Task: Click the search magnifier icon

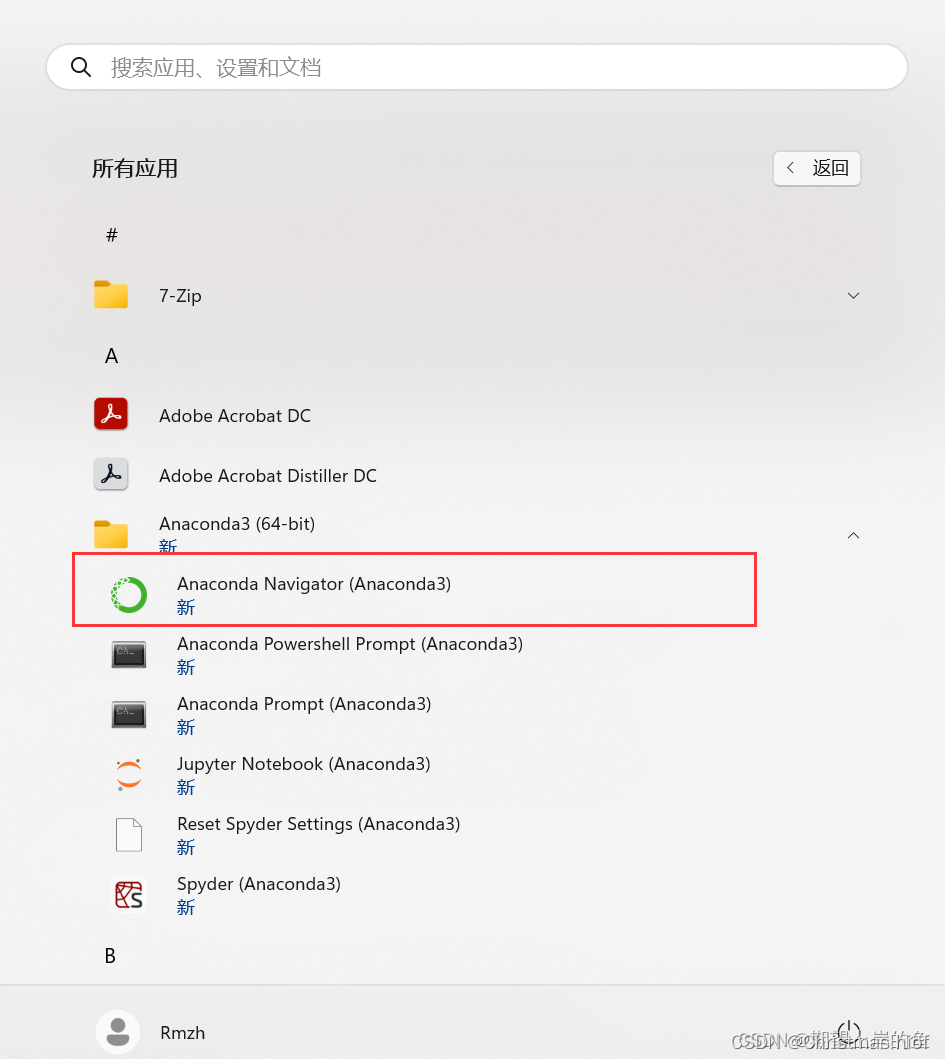Action: pos(81,67)
